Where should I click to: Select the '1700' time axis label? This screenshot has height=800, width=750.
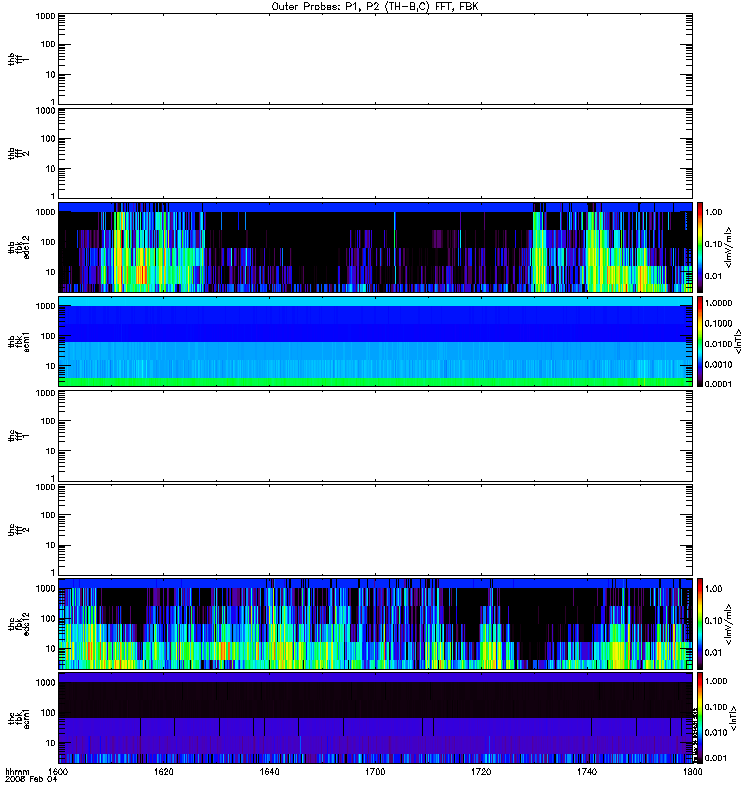pyautogui.click(x=375, y=771)
